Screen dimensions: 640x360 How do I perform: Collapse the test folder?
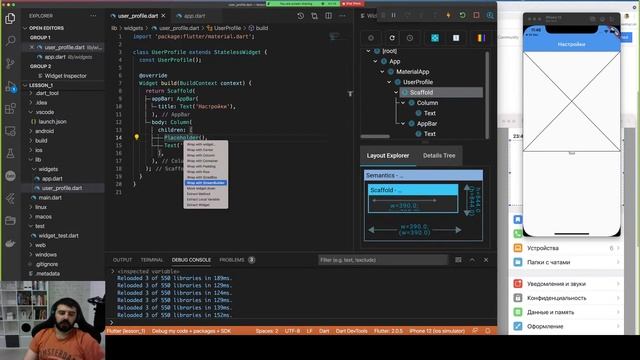click(x=31, y=226)
